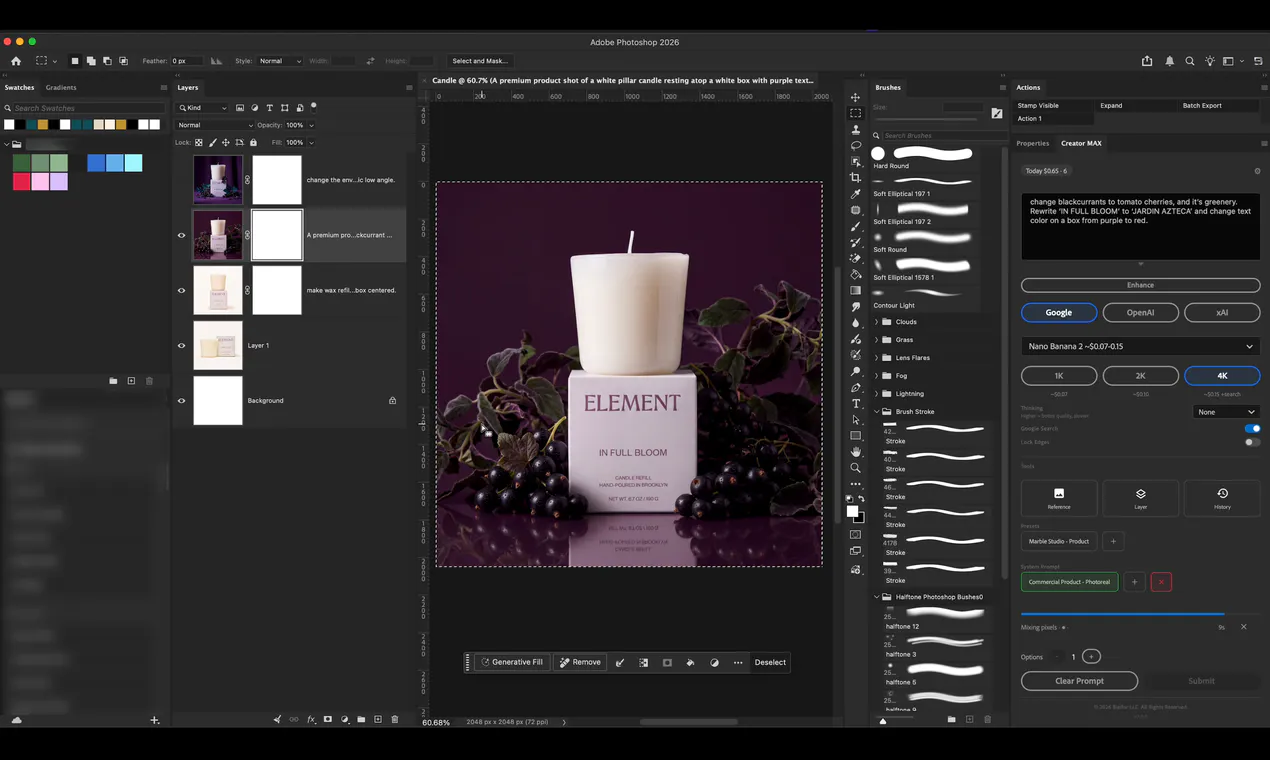1270x760 pixels.
Task: Click Generative Fill in contextual bar
Action: pos(512,662)
